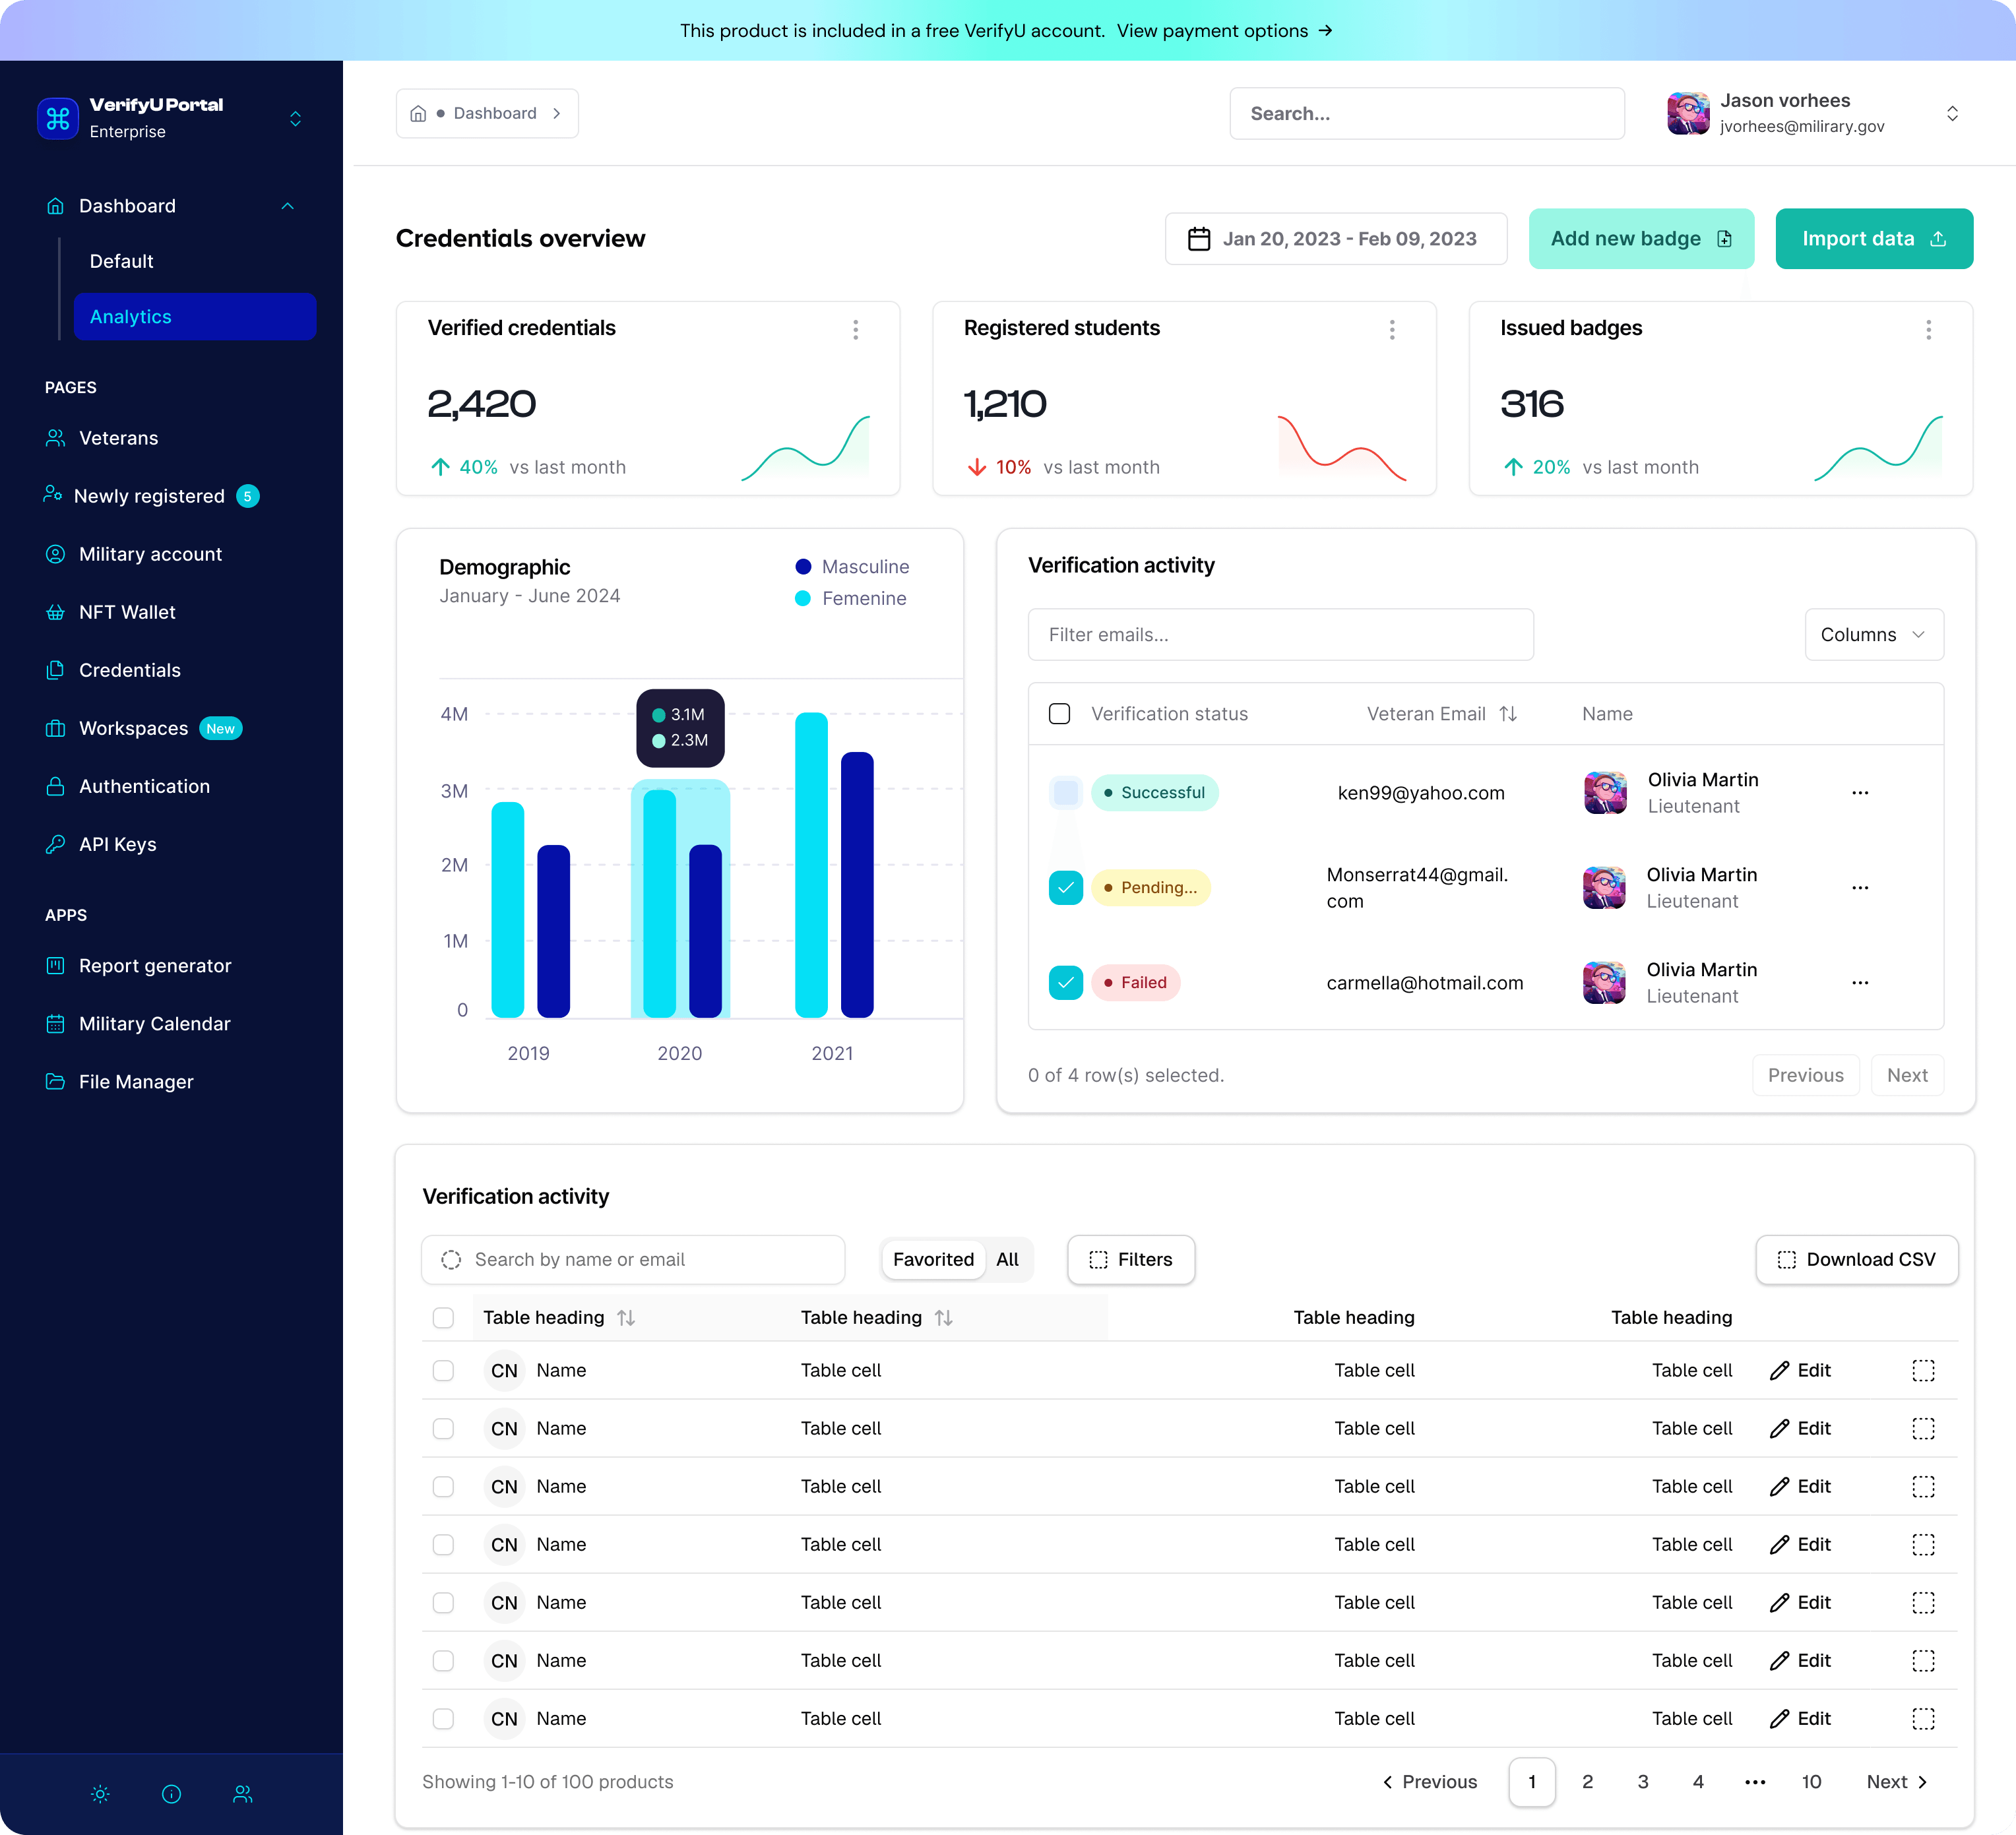Toggle the theme with the sun icon

coord(100,1793)
